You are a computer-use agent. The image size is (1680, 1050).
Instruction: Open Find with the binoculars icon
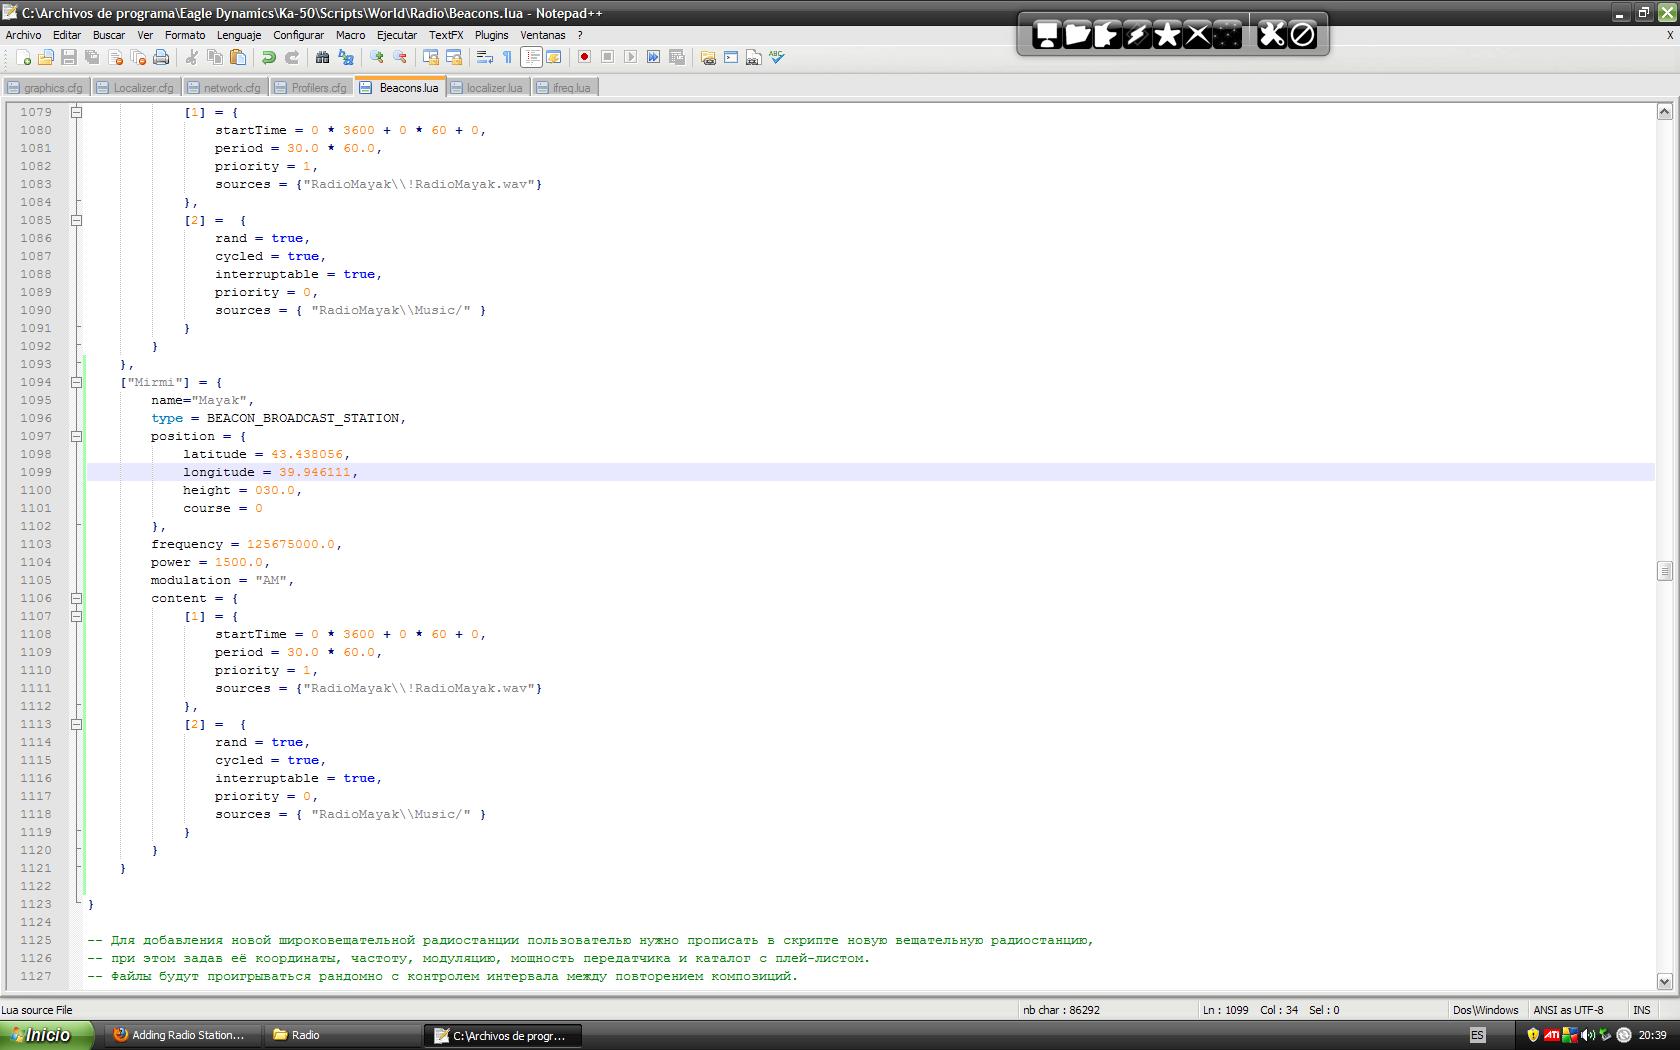(322, 58)
